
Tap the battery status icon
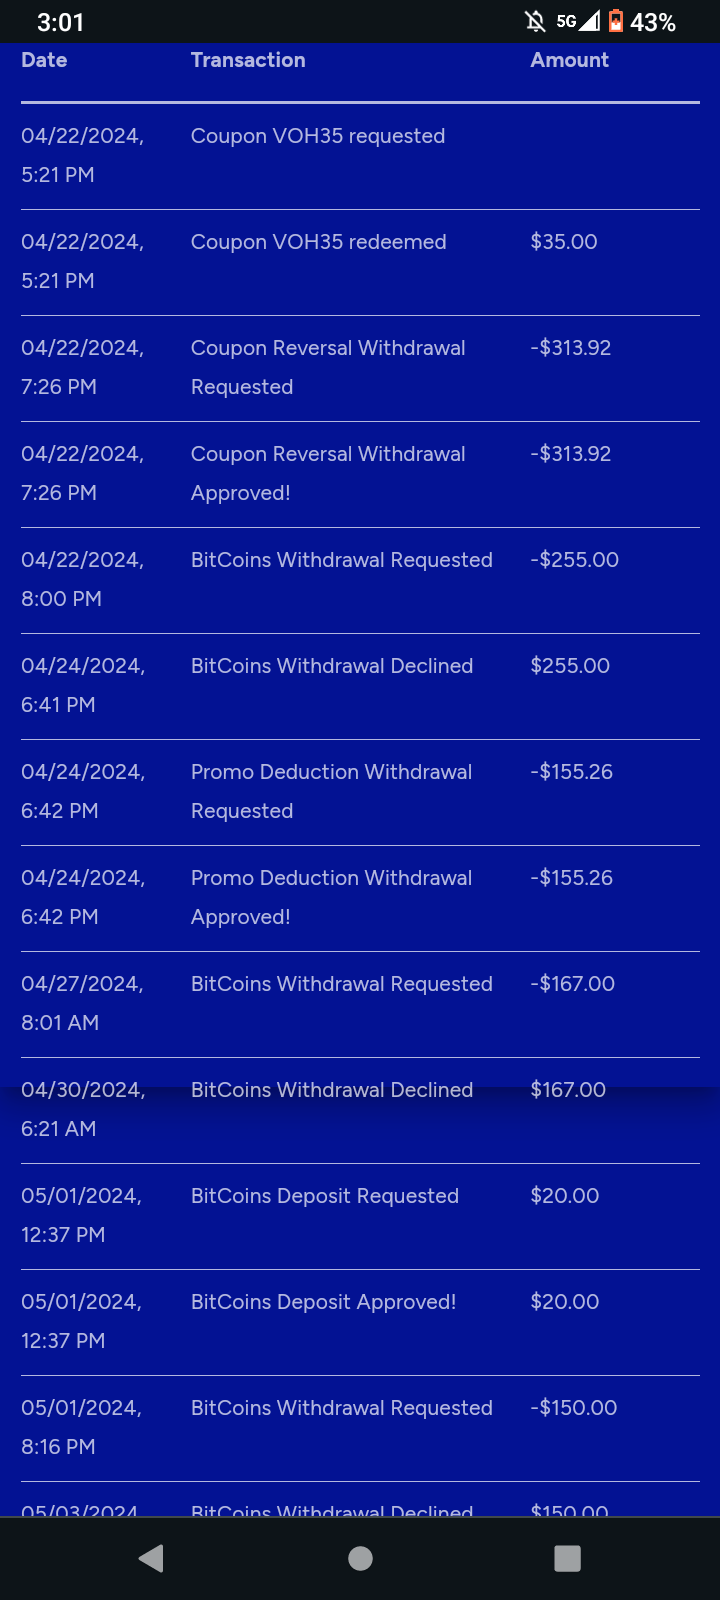616,21
